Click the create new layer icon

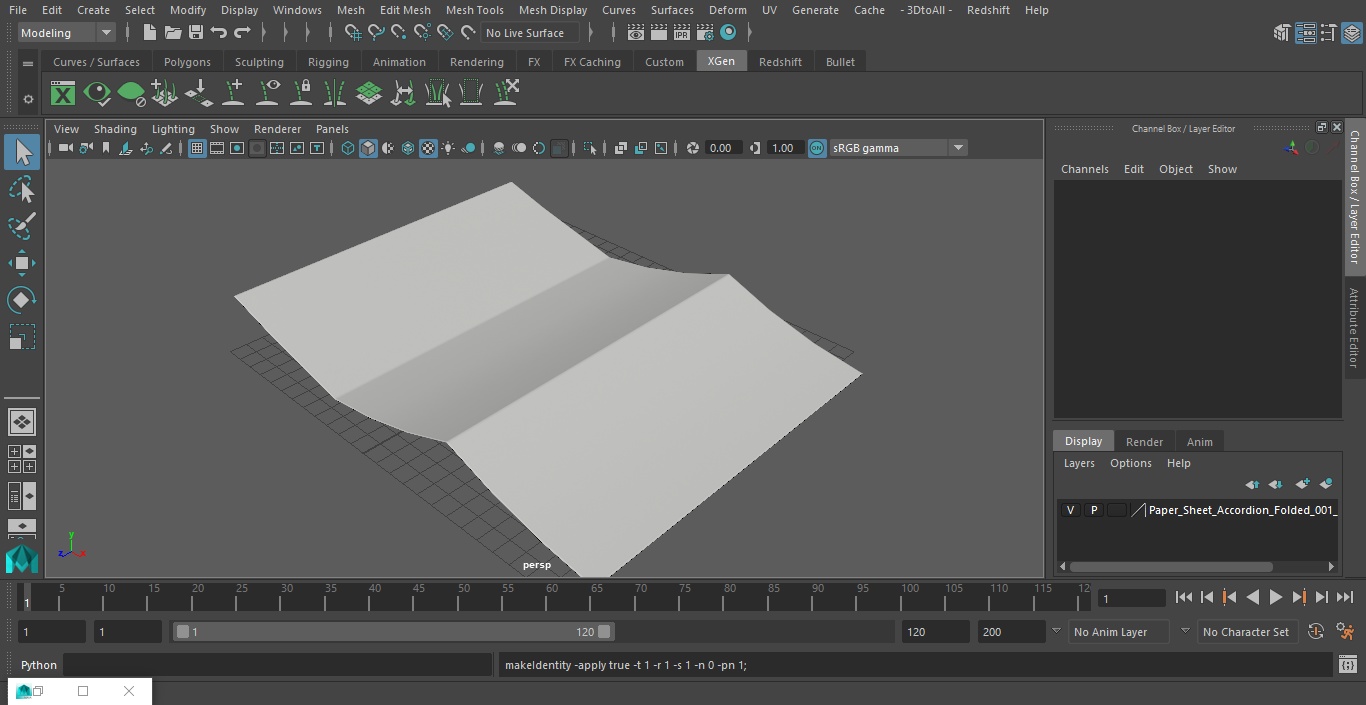click(1302, 484)
